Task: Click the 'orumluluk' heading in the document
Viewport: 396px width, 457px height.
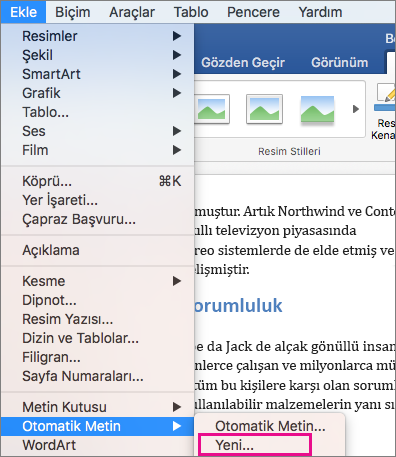Action: (x=238, y=305)
